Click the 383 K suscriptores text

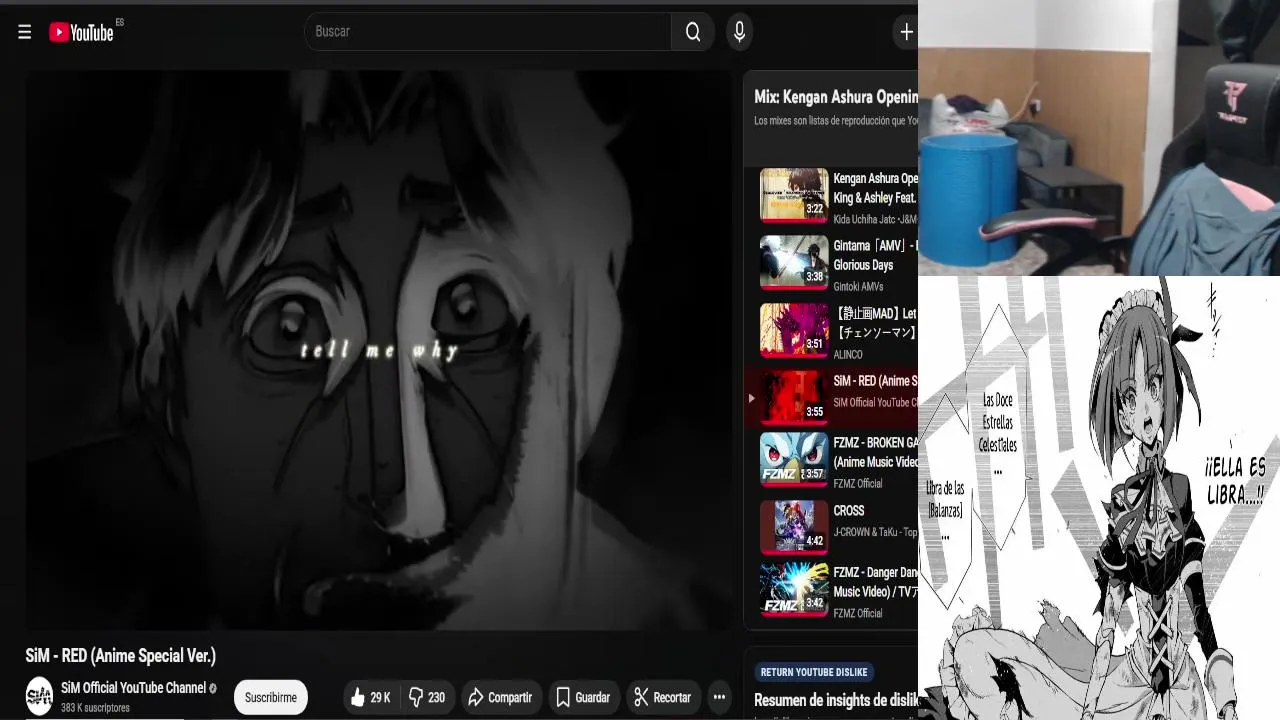pyautogui.click(x=95, y=708)
